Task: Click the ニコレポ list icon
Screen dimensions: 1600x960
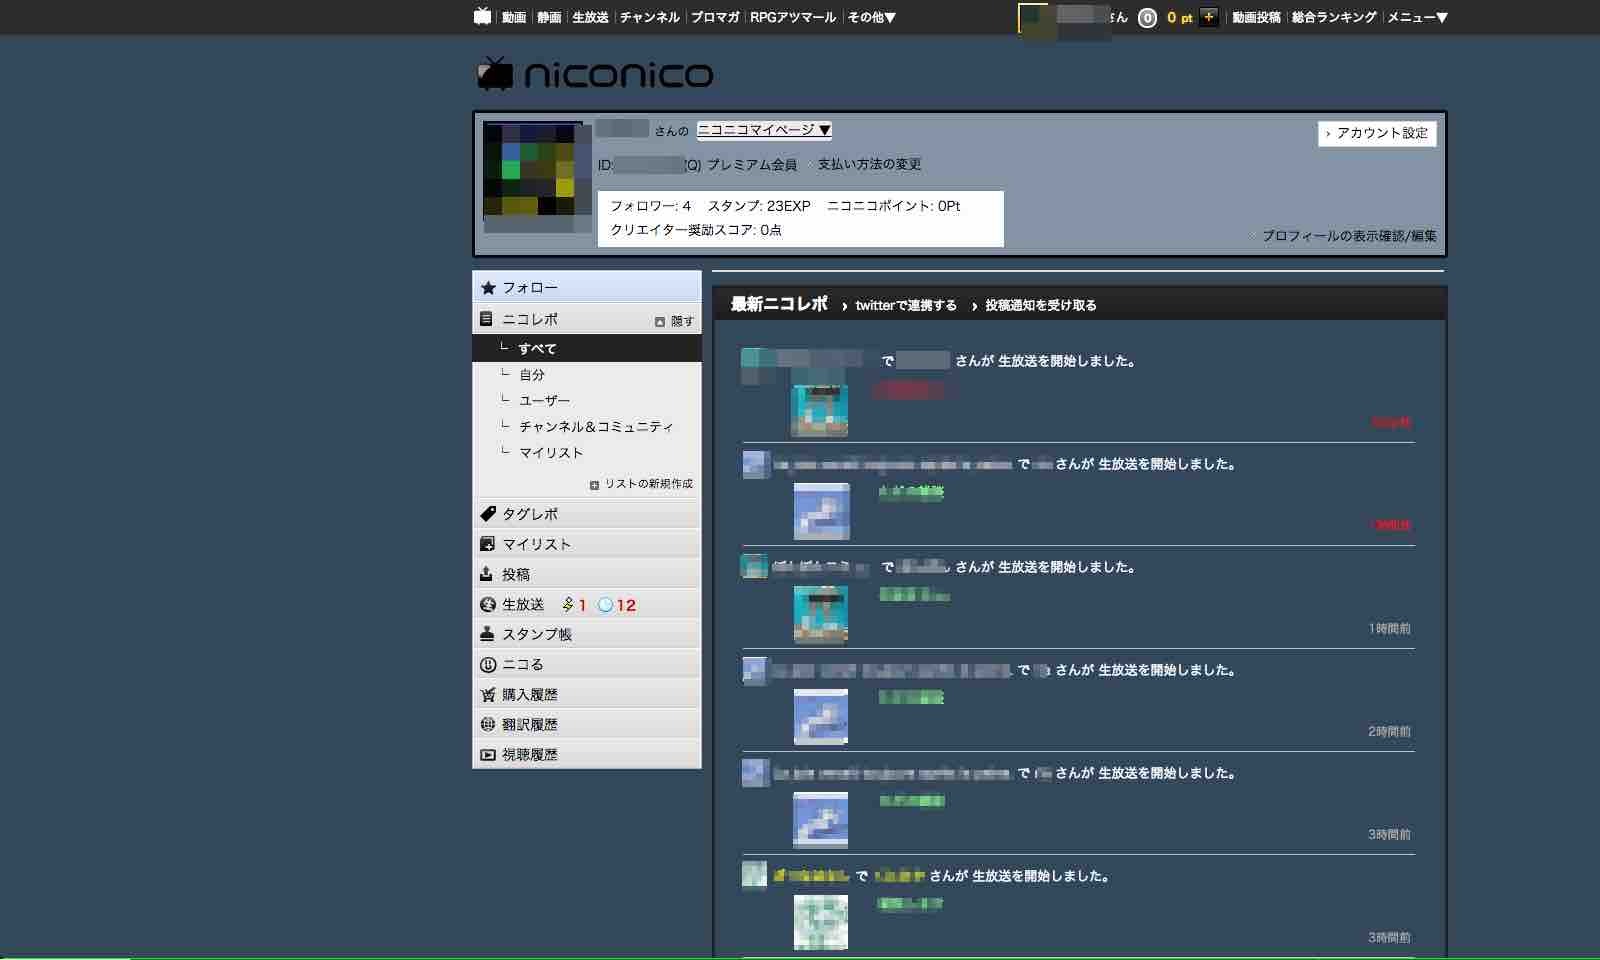Action: point(486,319)
